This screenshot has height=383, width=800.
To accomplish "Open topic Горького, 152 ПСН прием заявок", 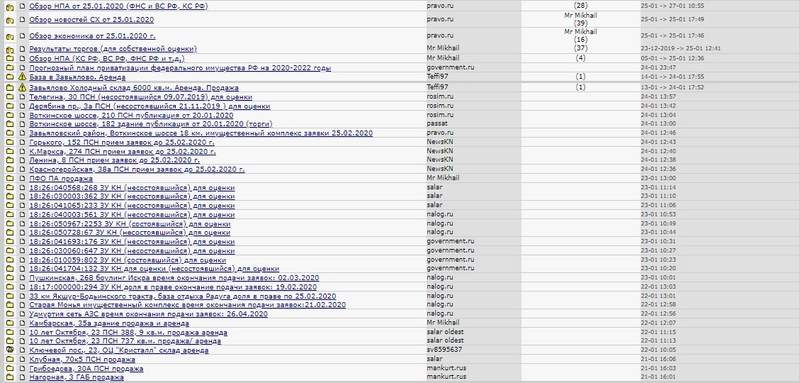I will [122, 142].
